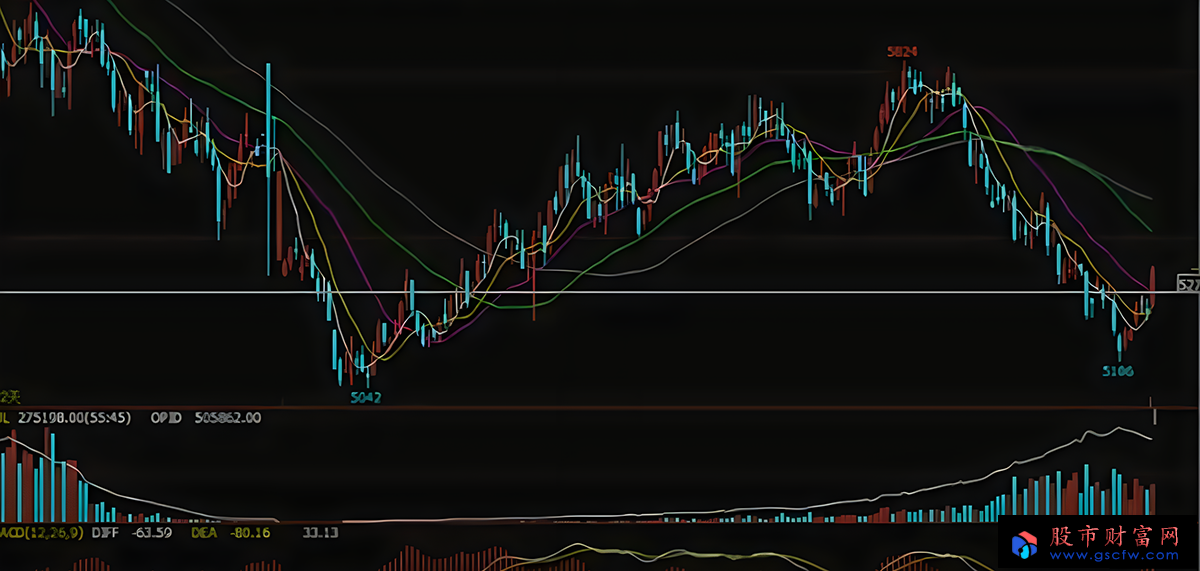
Task: Click the latest red candlestick at chart's right edge
Action: coord(1153,287)
